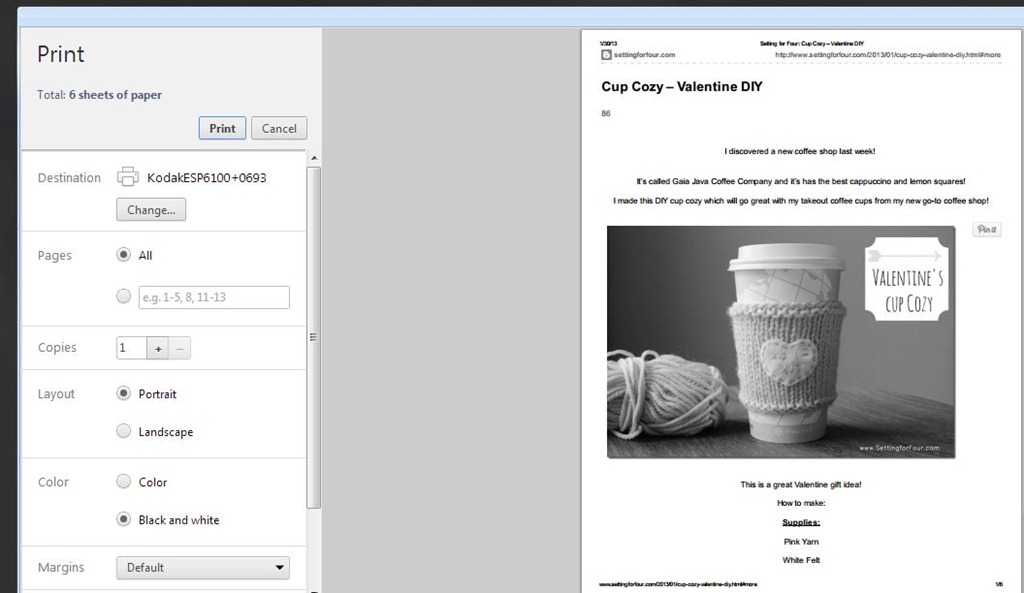Click the 'Total: 6 sheets of paper' text
The height and width of the screenshot is (593, 1024).
coord(99,95)
